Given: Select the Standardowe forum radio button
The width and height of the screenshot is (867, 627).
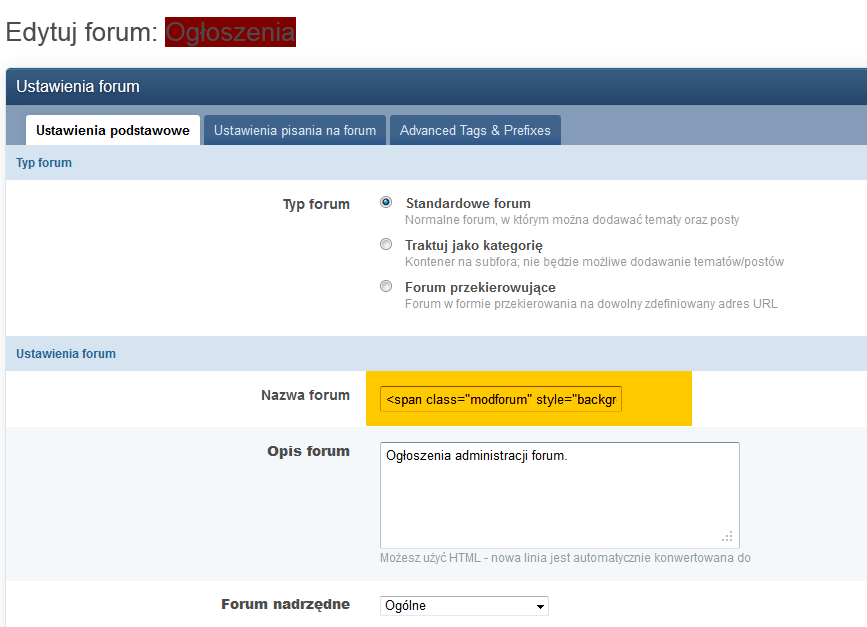Looking at the screenshot, I should click(386, 202).
